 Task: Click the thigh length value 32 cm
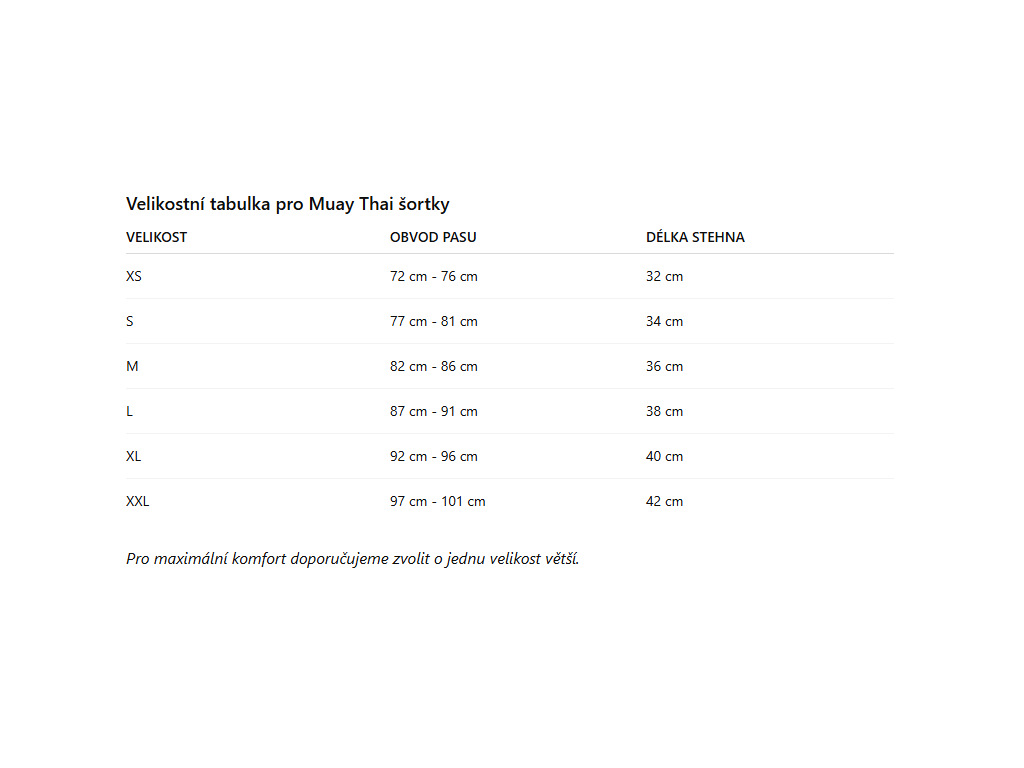pyautogui.click(x=665, y=276)
